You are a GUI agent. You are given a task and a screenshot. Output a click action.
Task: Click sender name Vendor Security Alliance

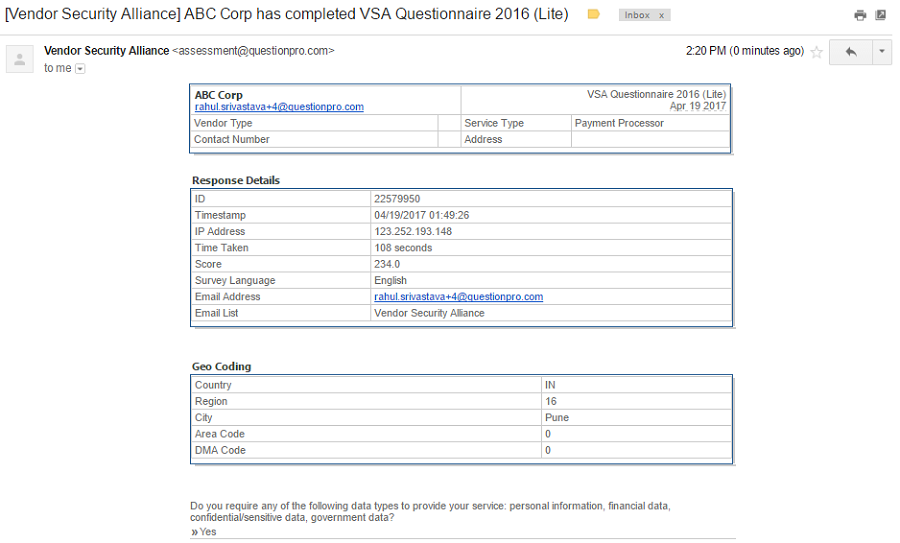107,51
